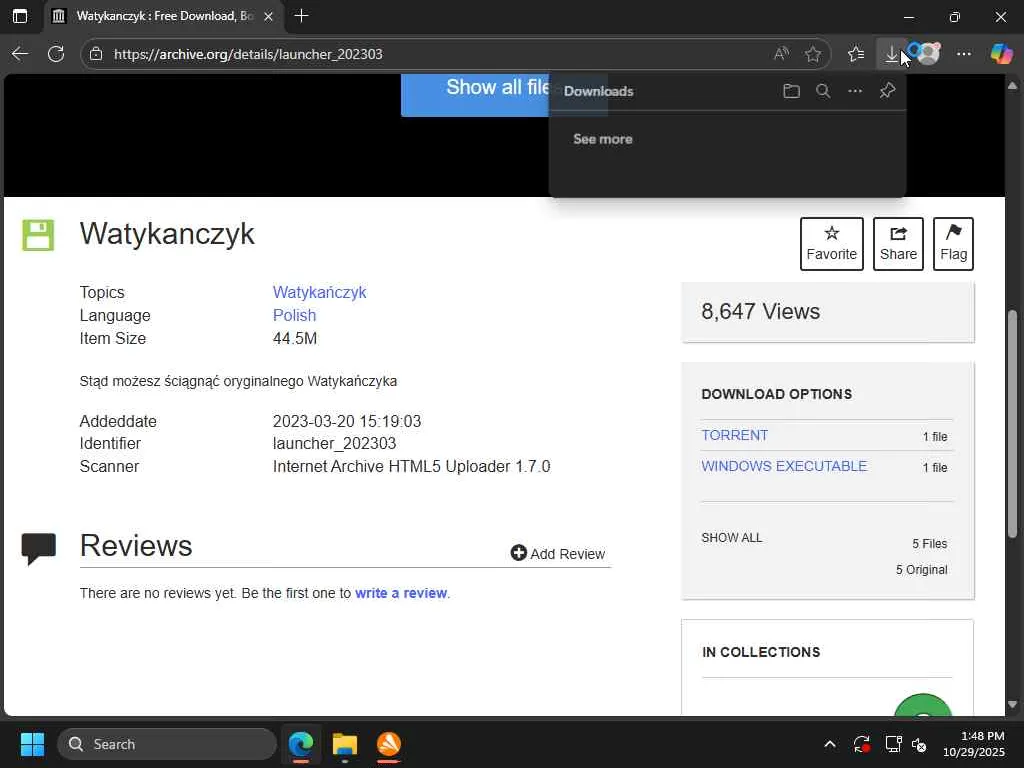Flag this archive item
Viewport: 1024px width, 768px height.
pos(953,244)
